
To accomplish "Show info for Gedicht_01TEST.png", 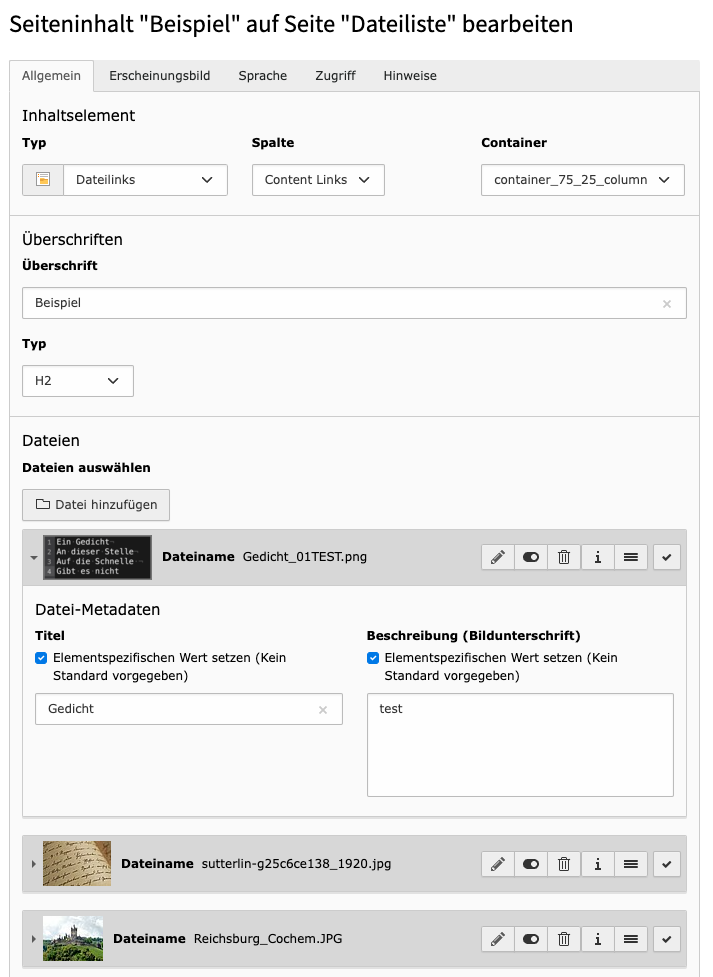I will [x=598, y=557].
